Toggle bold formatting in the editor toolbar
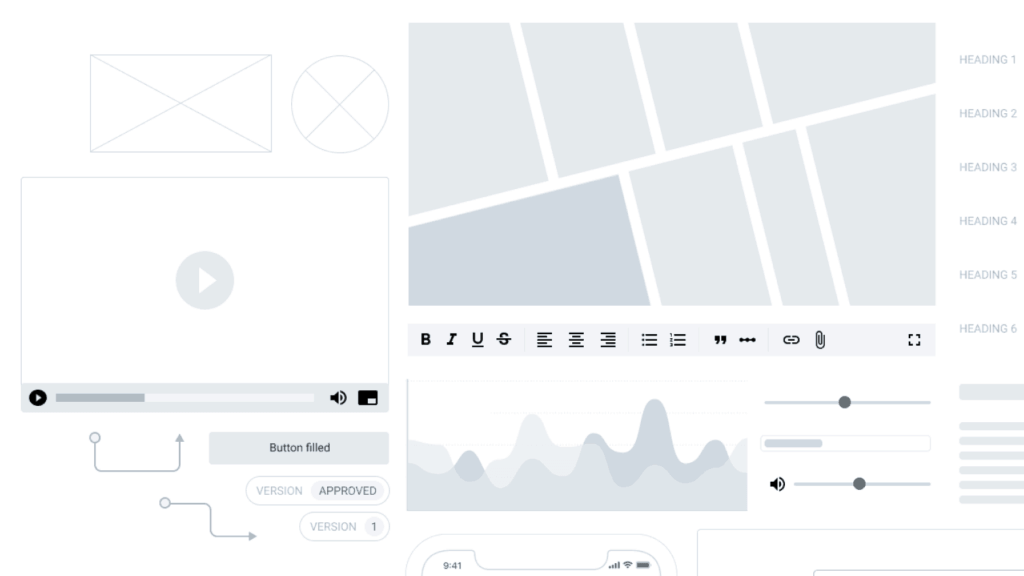 point(425,340)
